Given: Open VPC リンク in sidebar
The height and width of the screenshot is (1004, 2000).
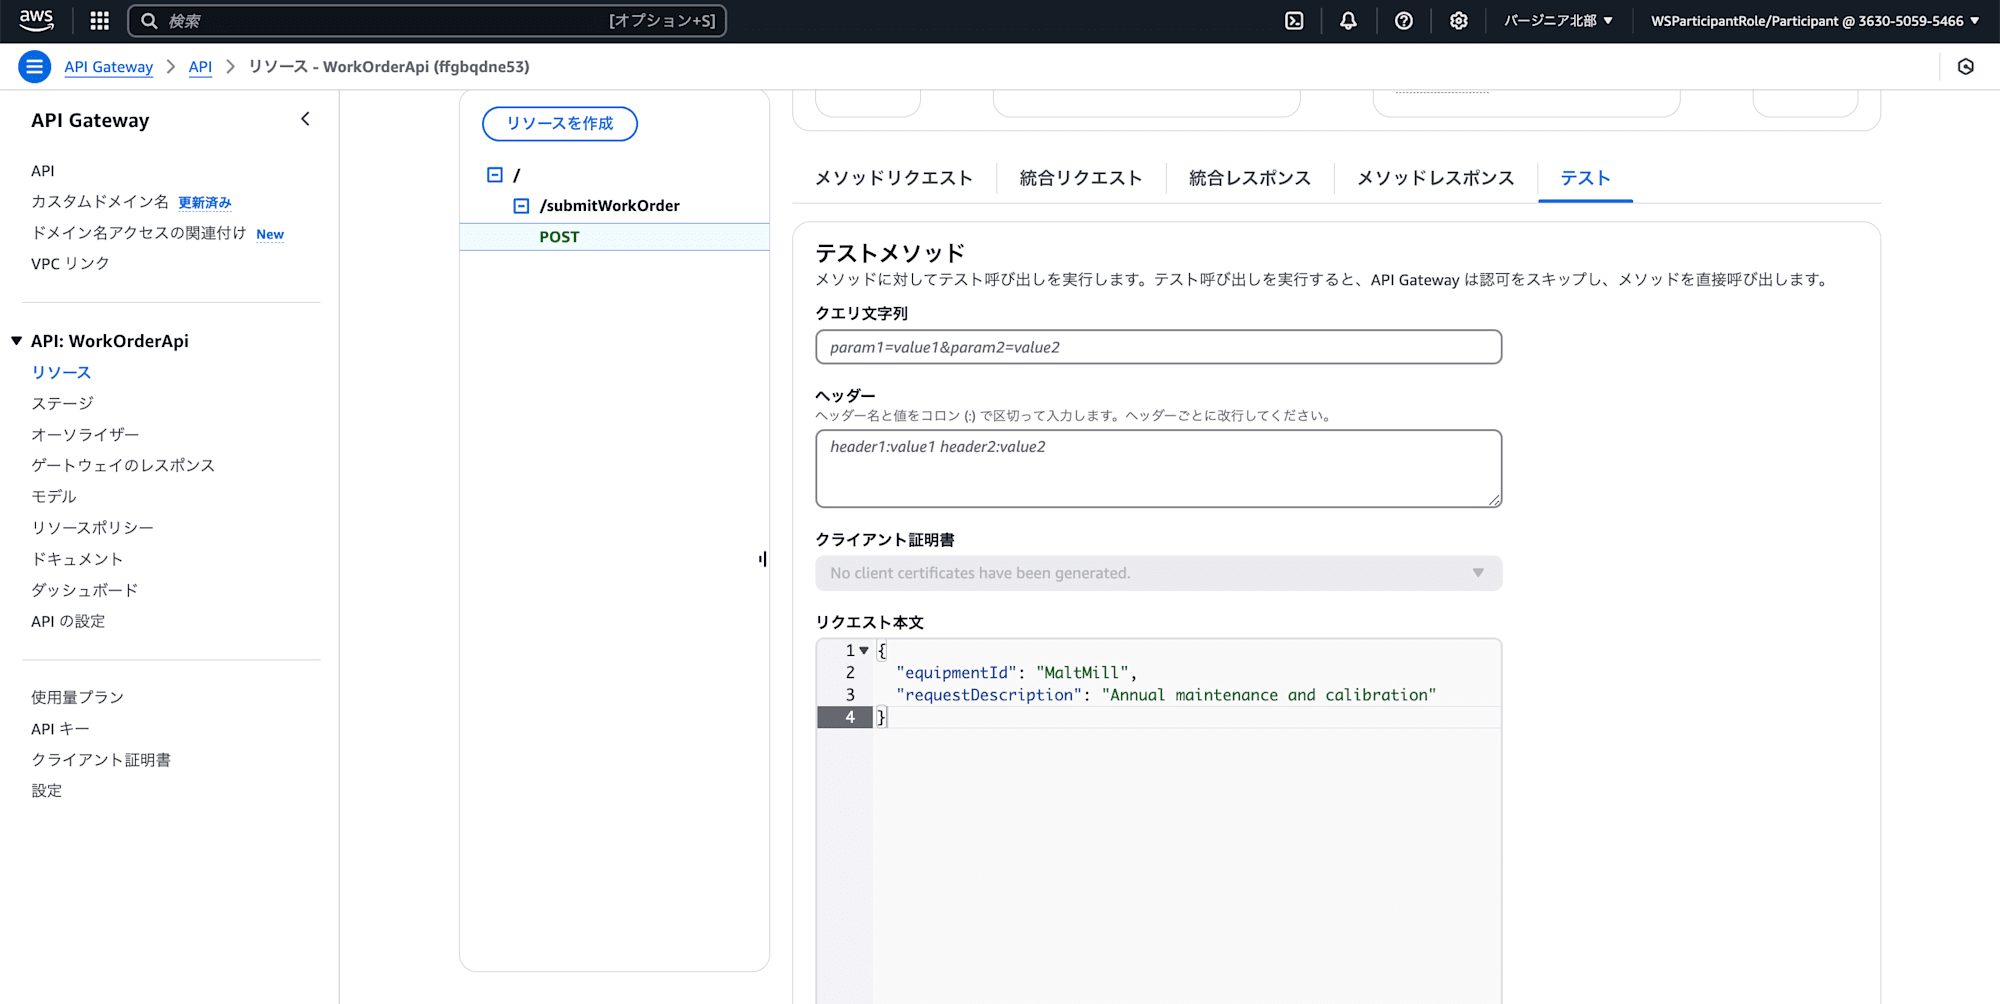Looking at the screenshot, I should coord(70,264).
